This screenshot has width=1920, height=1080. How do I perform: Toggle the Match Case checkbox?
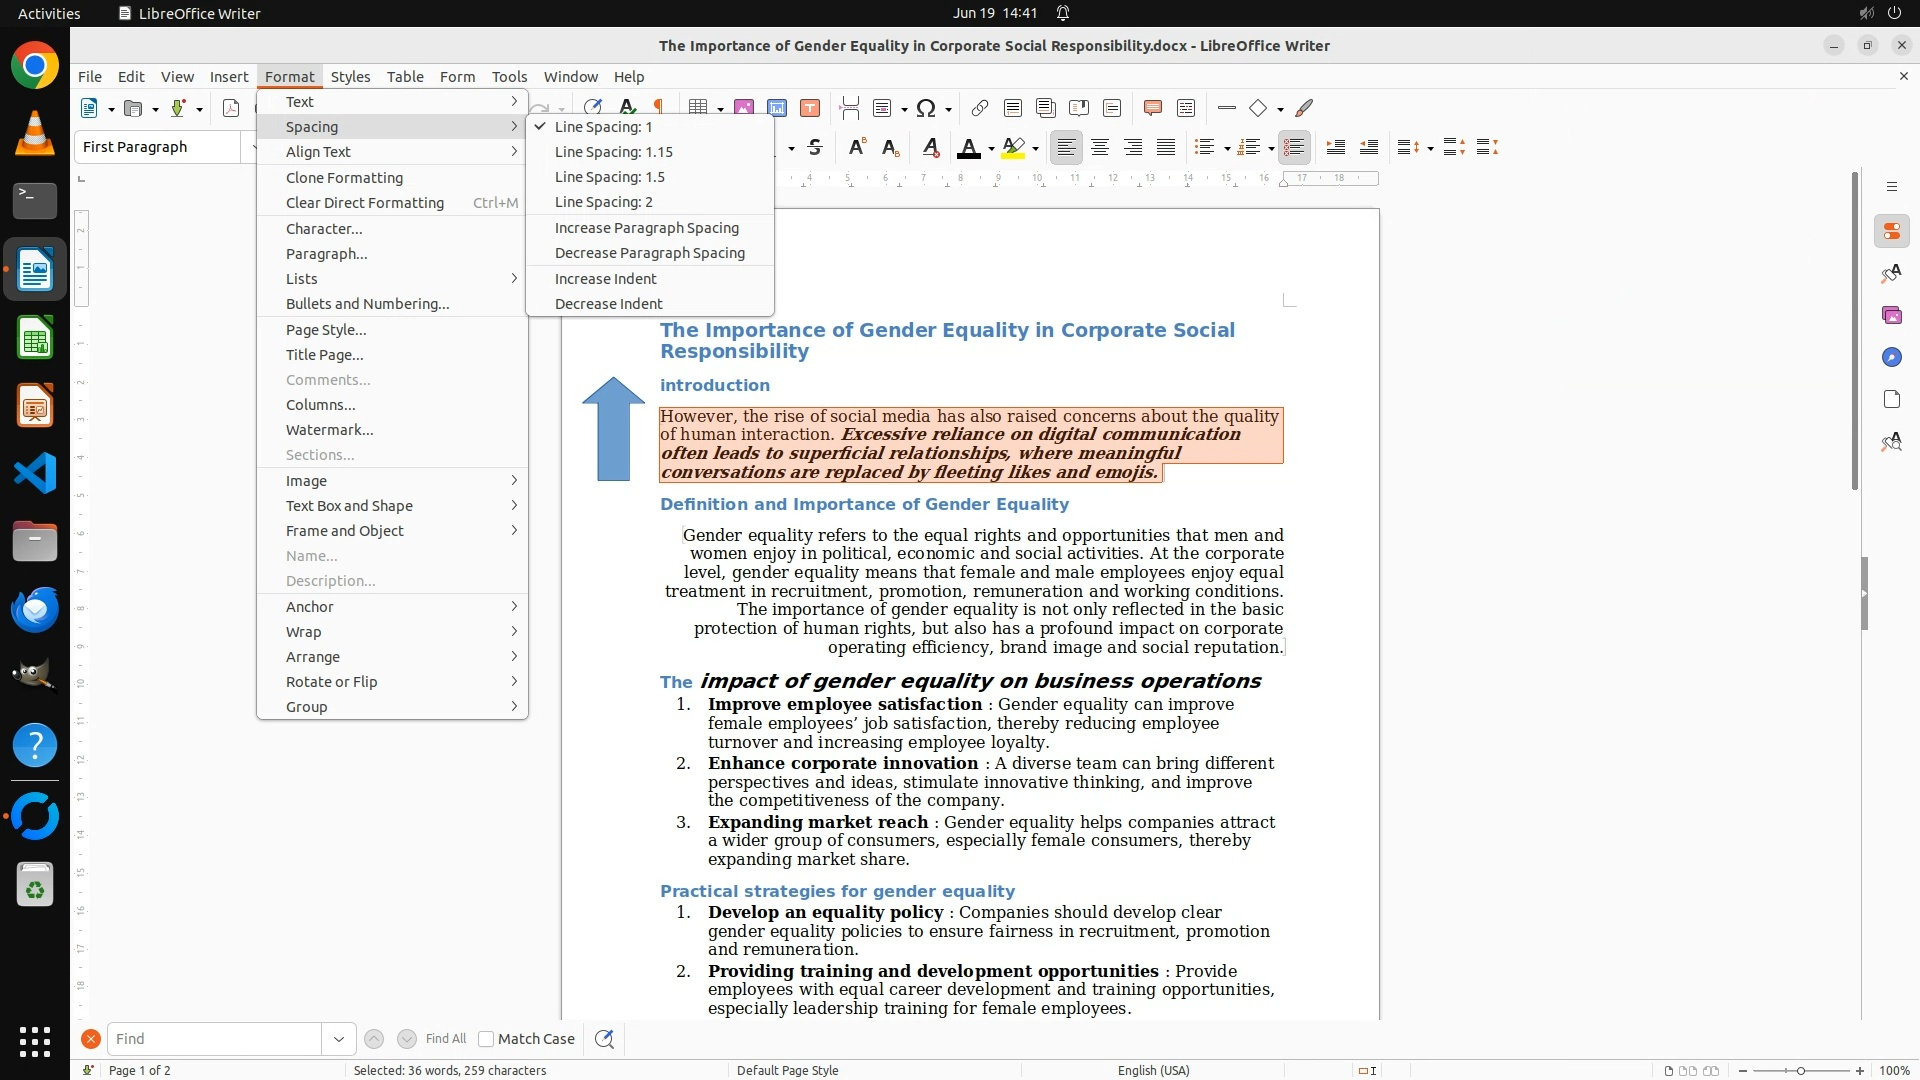pos(486,1039)
